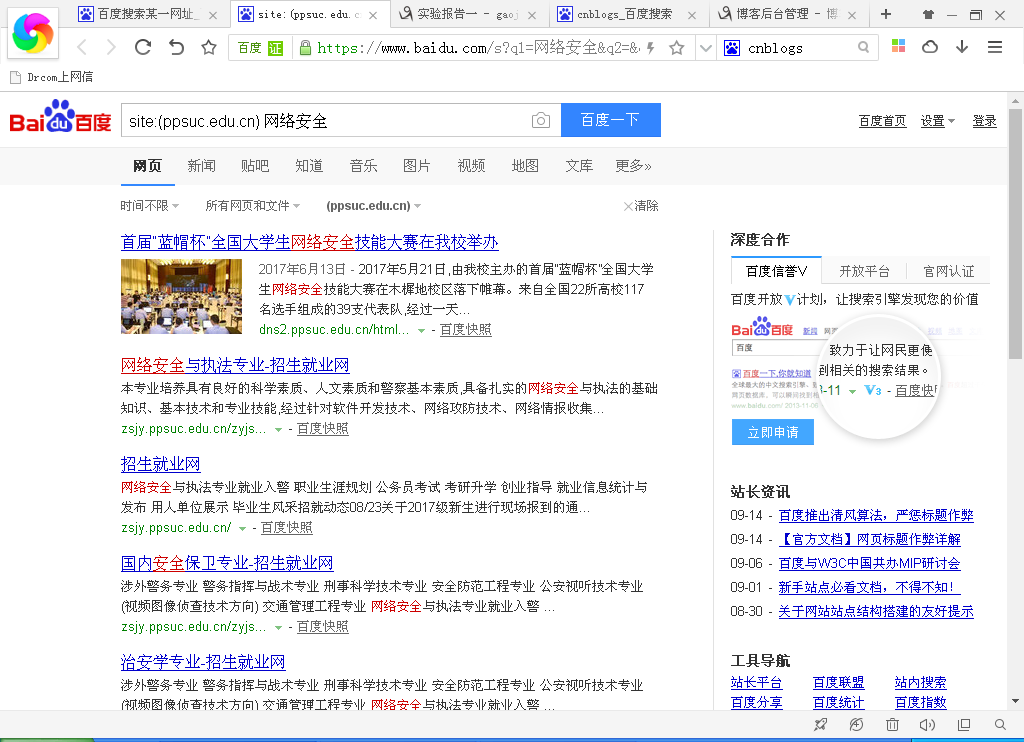Screen dimensions: 1024x742
Task: Select the 贴吧 search category
Action: [255, 166]
